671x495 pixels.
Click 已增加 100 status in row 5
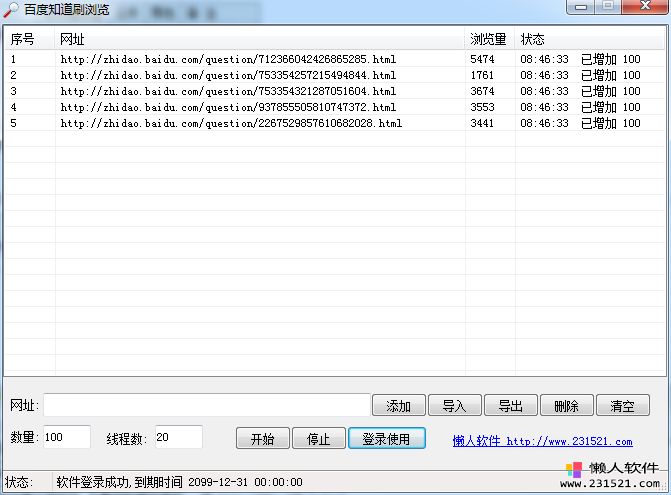pyautogui.click(x=611, y=123)
